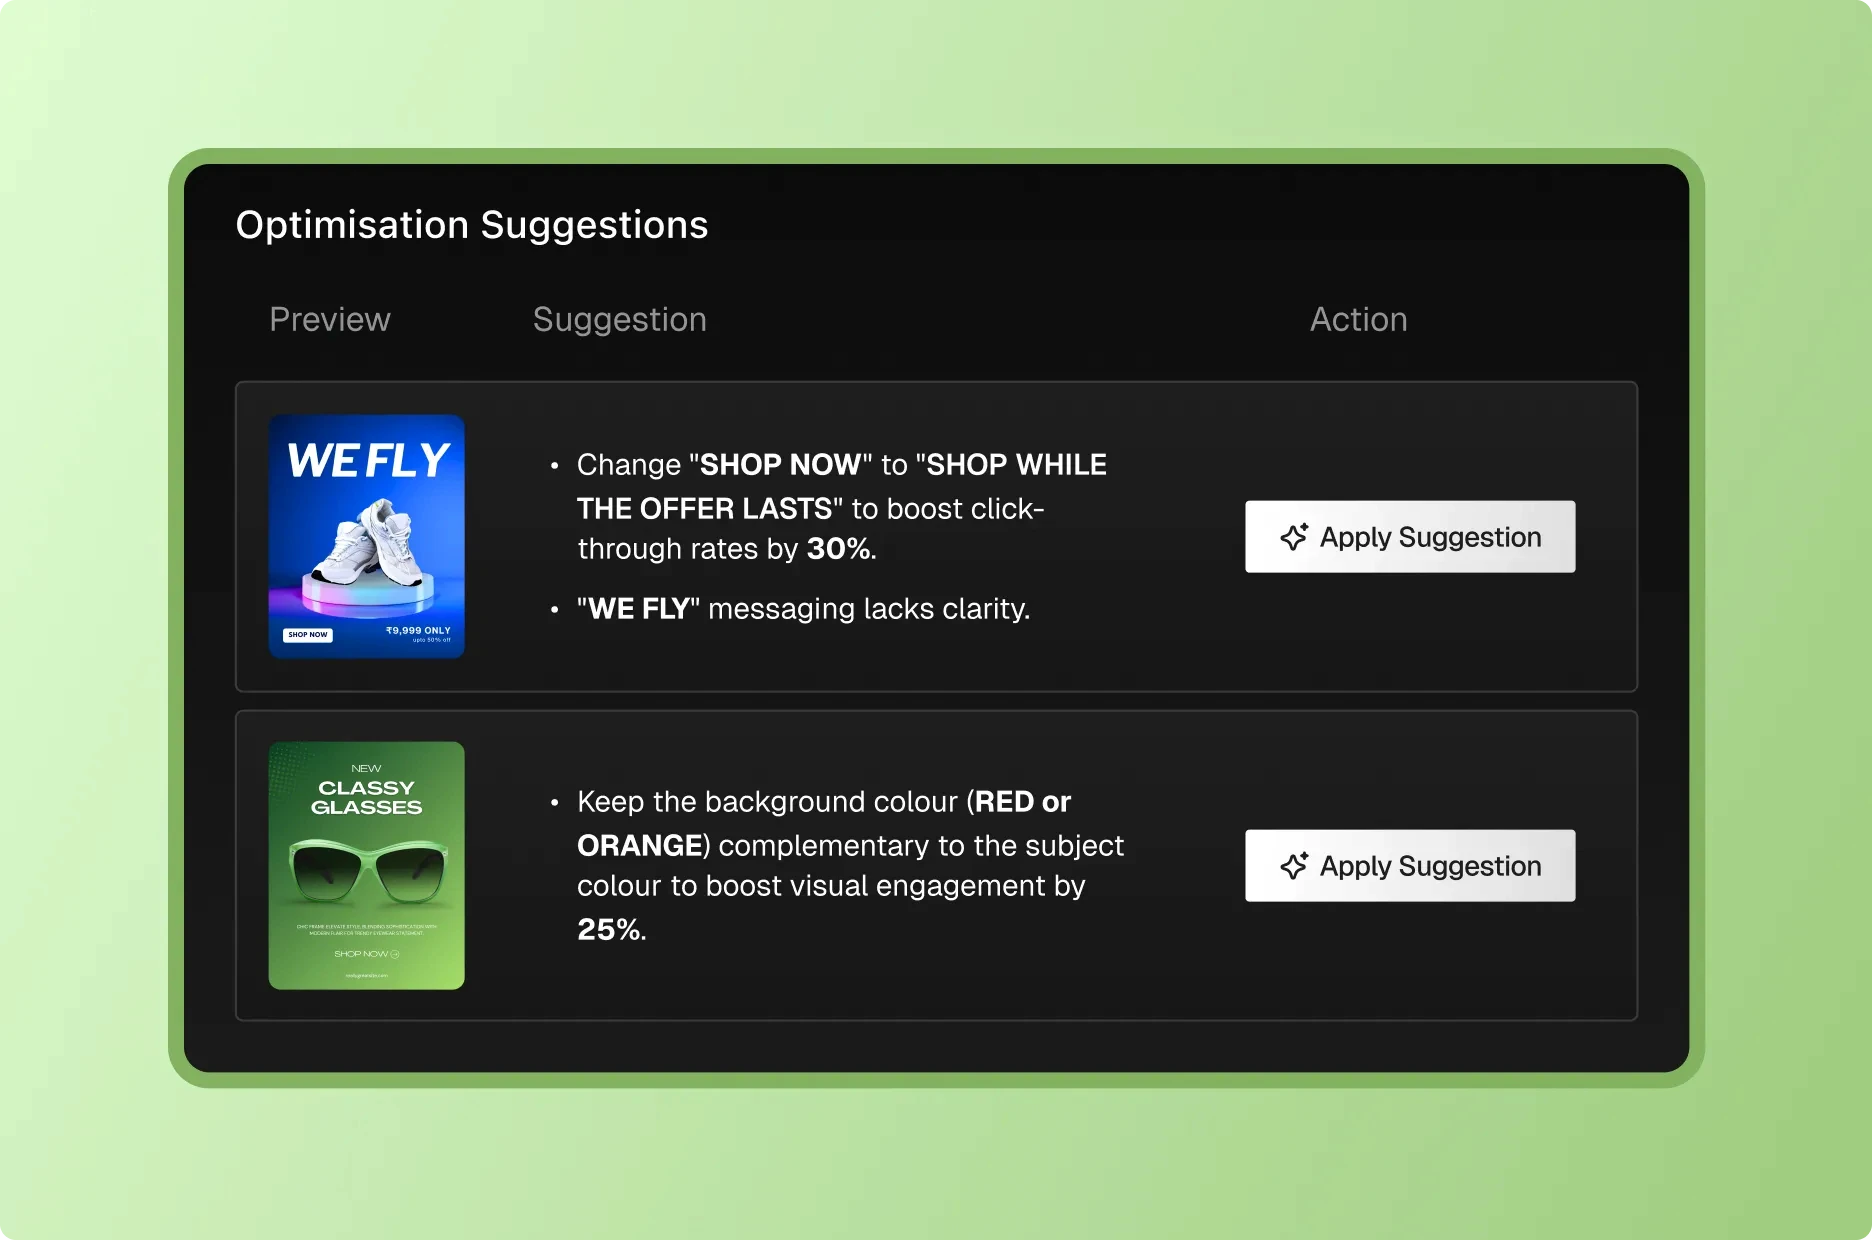The image size is (1872, 1240).
Task: Apply suggestion for the Classy Glasses ad
Action: [1408, 866]
